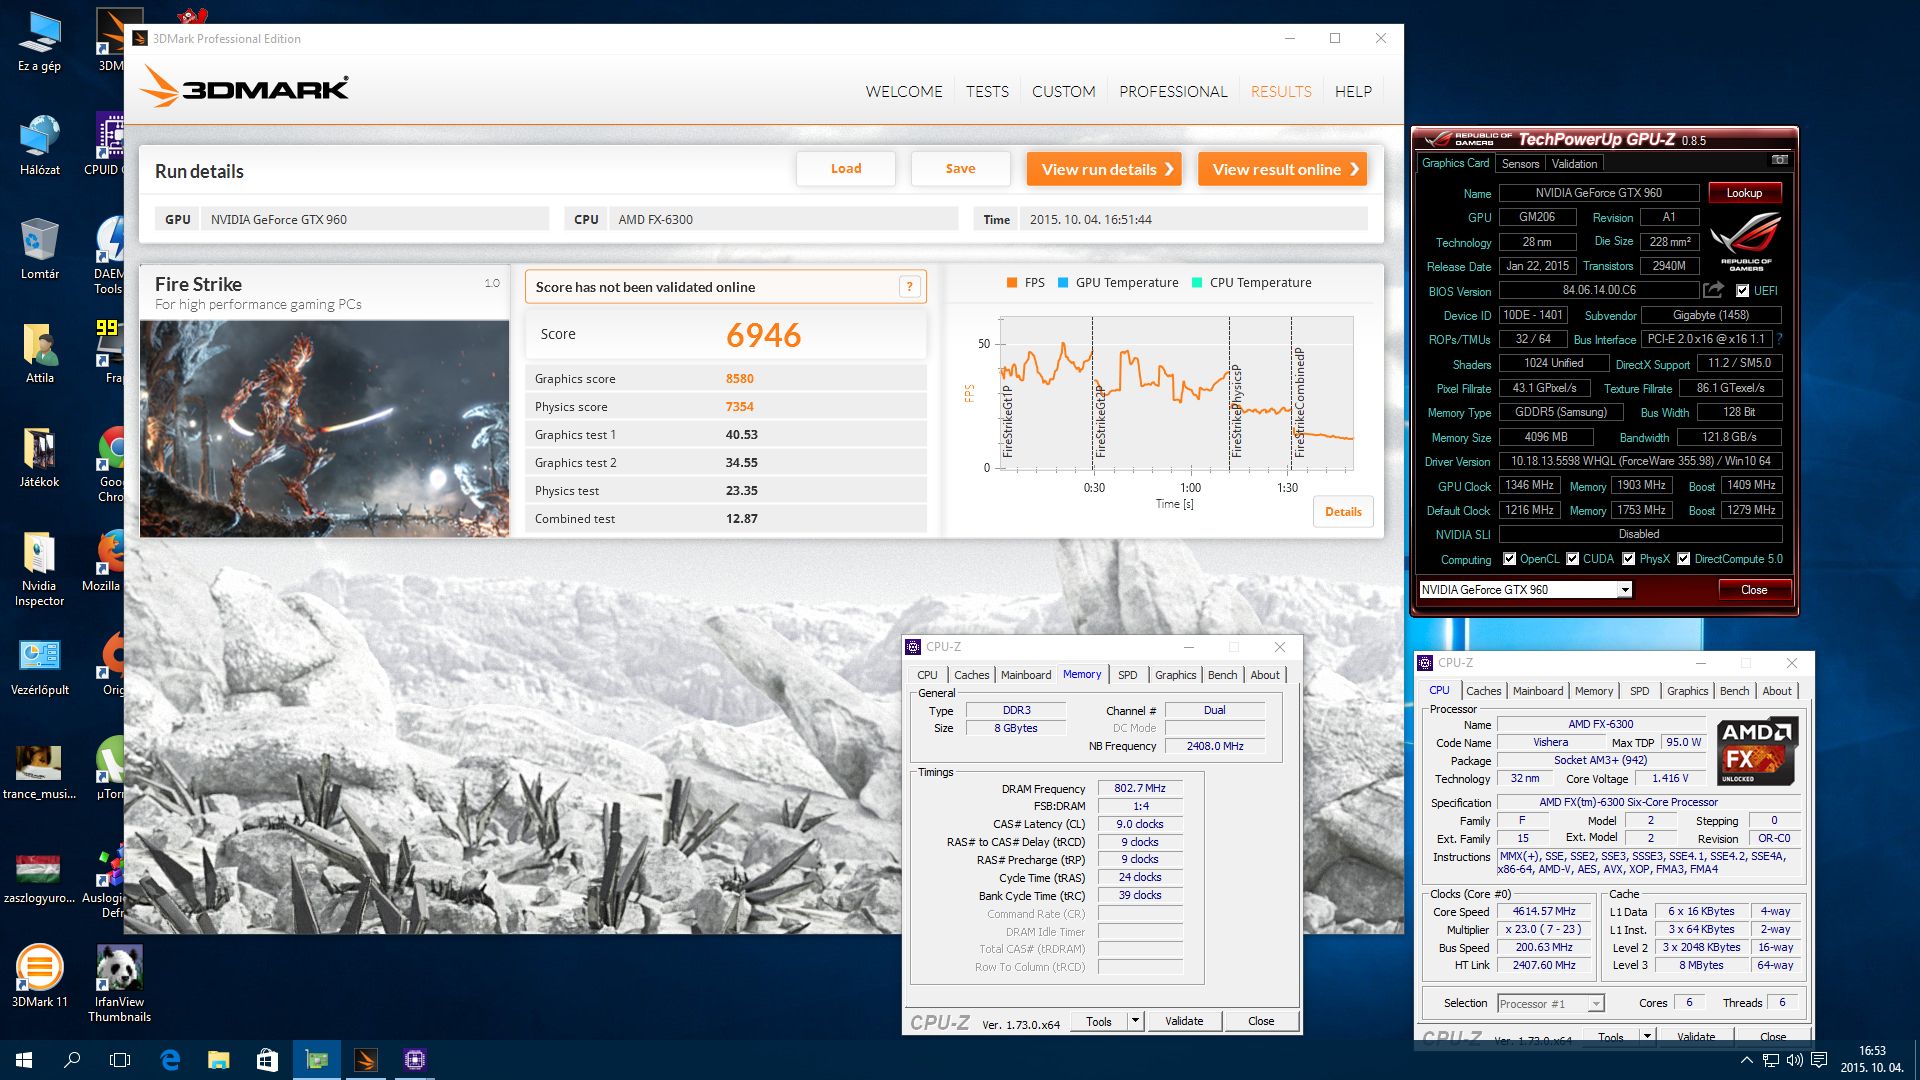1920x1080 pixels.
Task: Open volume control in system tray
Action: pyautogui.click(x=1795, y=1060)
